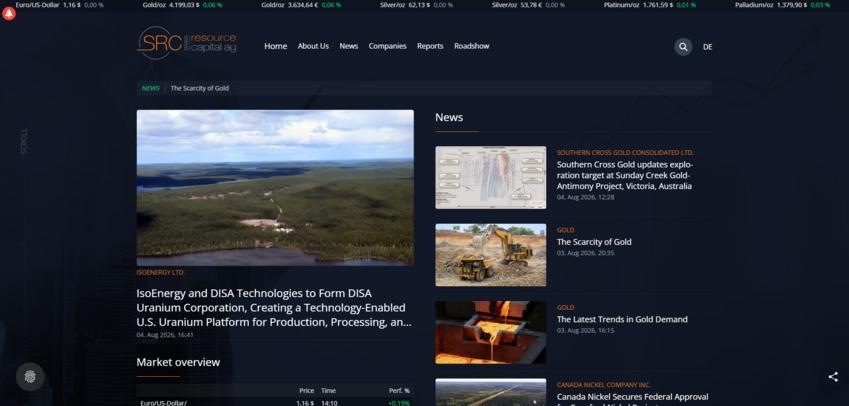Click Silver/oz 53,78 € ticker entry

click(x=528, y=5)
